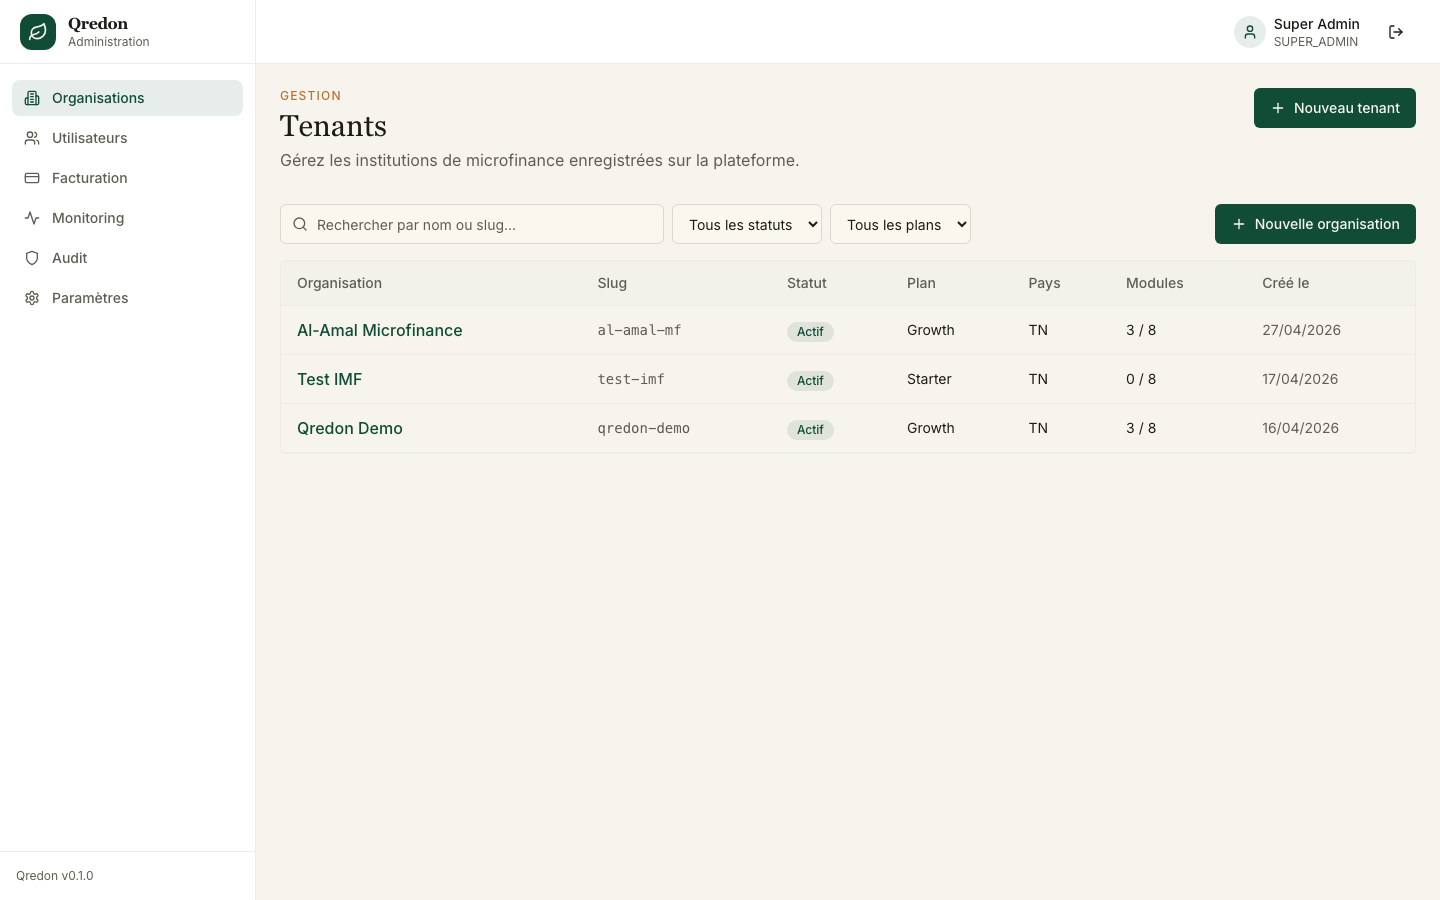
Task: Click the Super Admin avatar icon
Action: (1250, 32)
